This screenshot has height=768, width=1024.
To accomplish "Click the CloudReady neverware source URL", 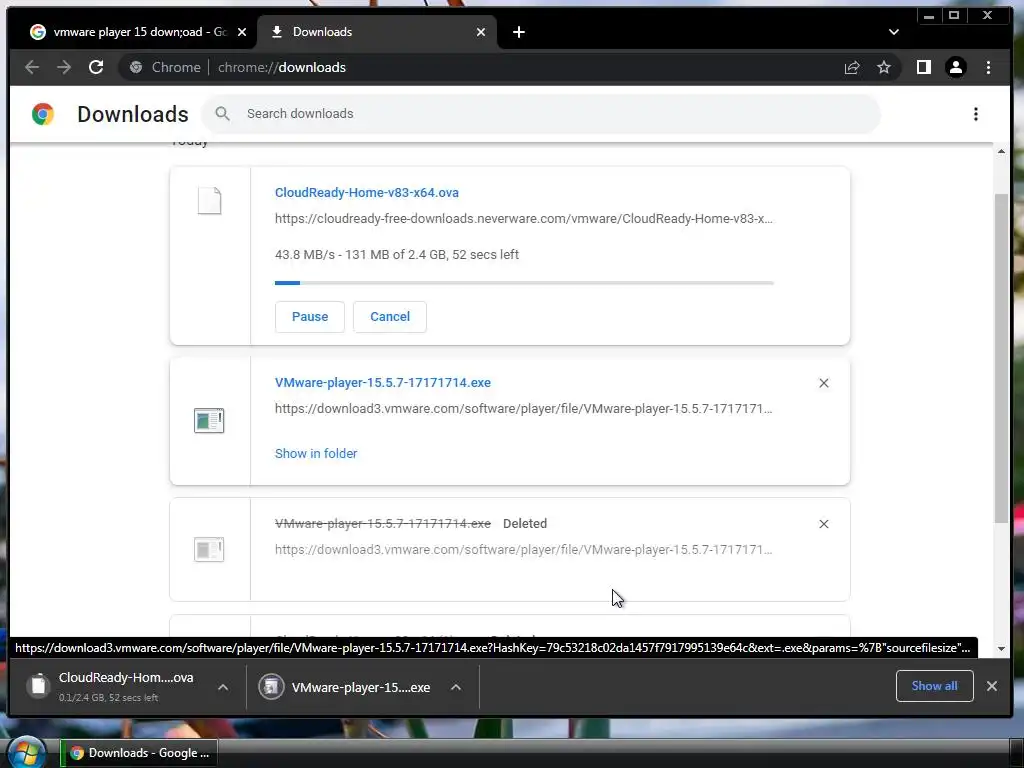I will 524,219.
